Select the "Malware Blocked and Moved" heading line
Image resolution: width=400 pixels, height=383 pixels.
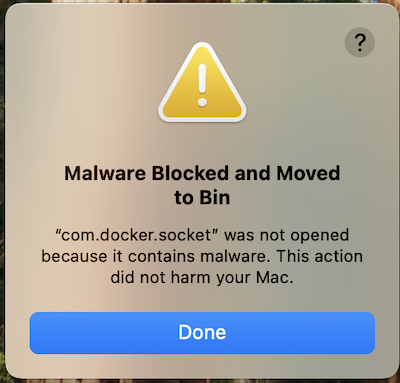(202, 173)
